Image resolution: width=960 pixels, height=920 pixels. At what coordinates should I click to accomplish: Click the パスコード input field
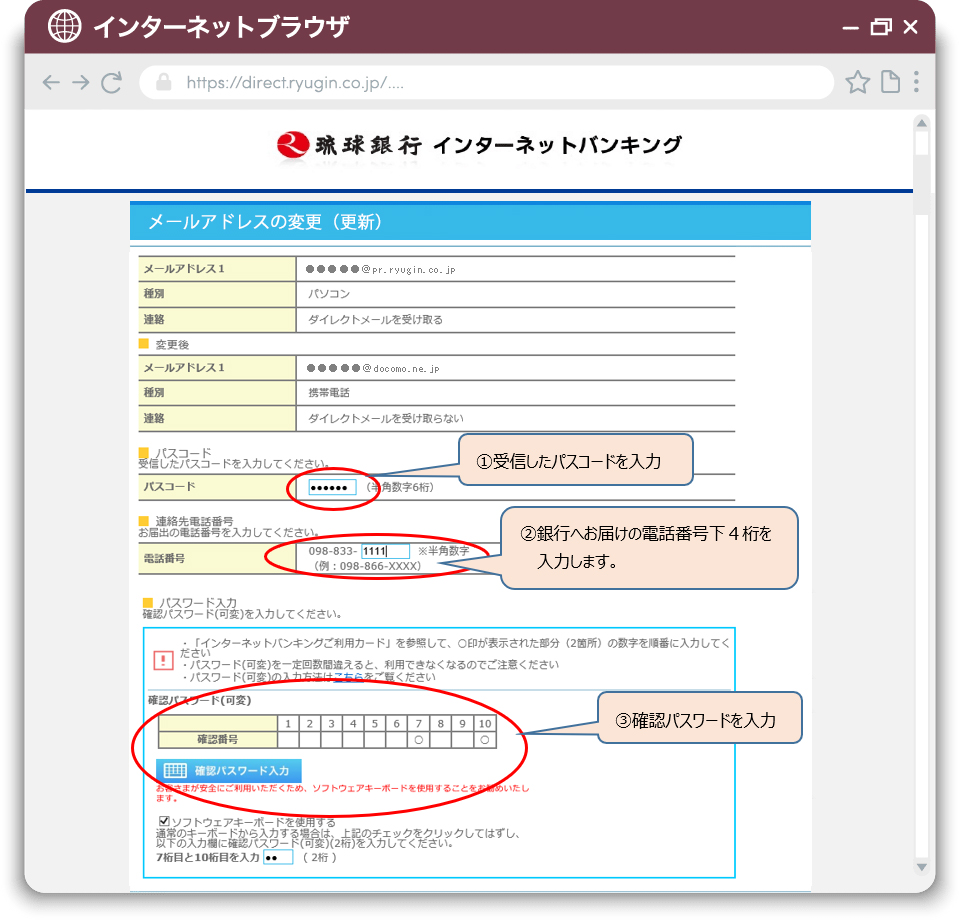coord(332,487)
